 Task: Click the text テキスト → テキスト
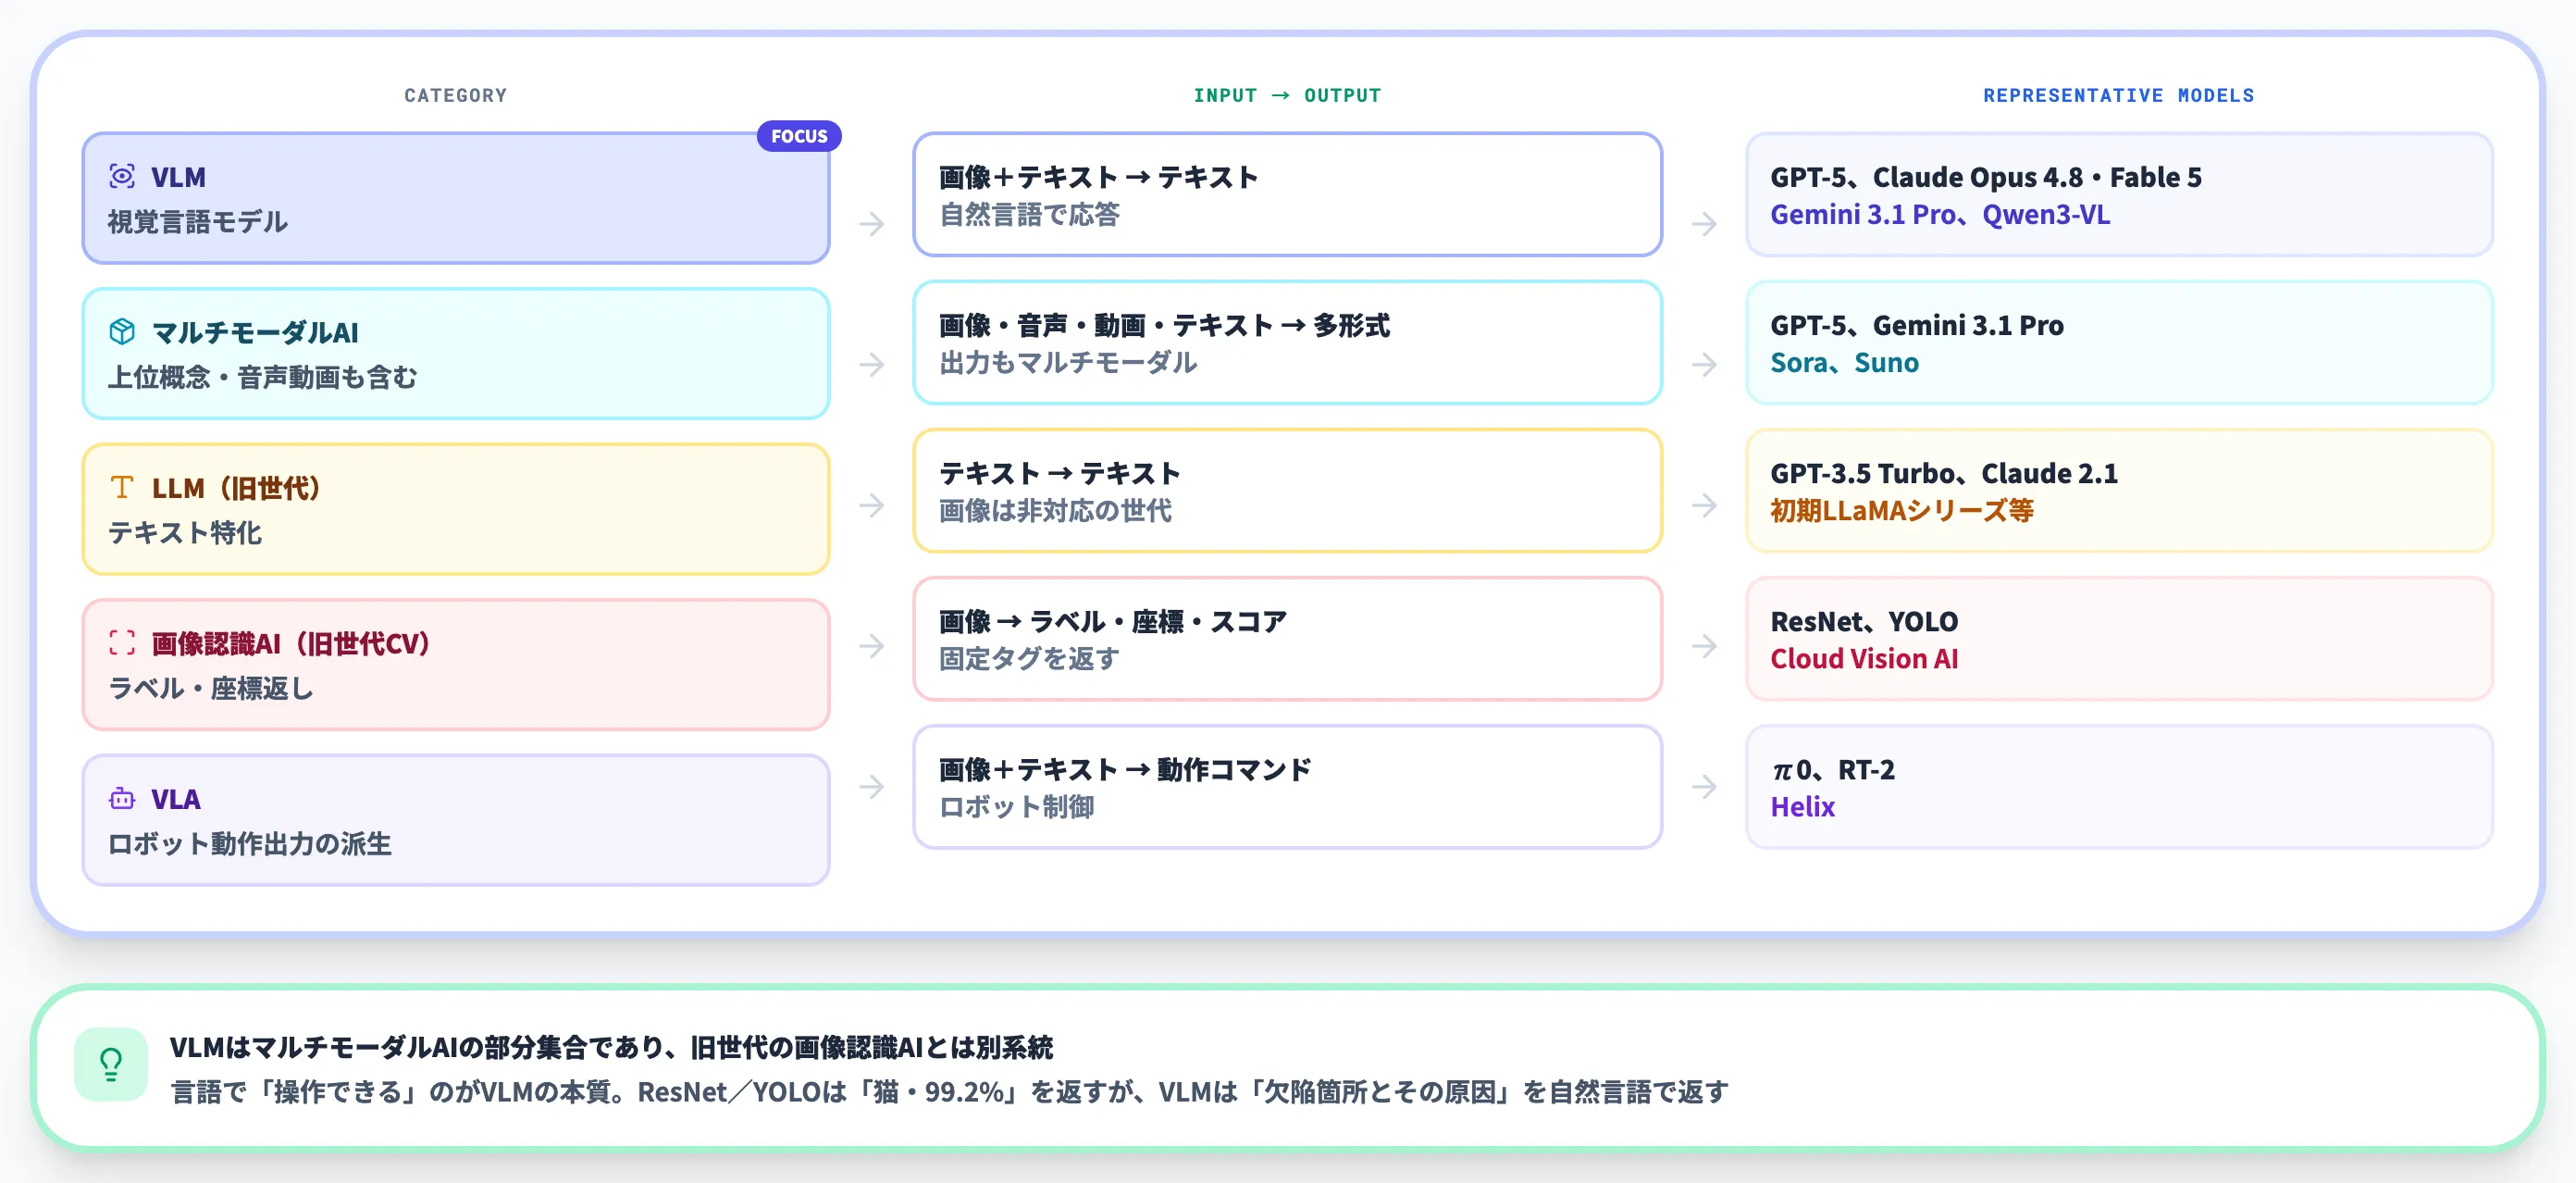pyautogui.click(x=1059, y=473)
